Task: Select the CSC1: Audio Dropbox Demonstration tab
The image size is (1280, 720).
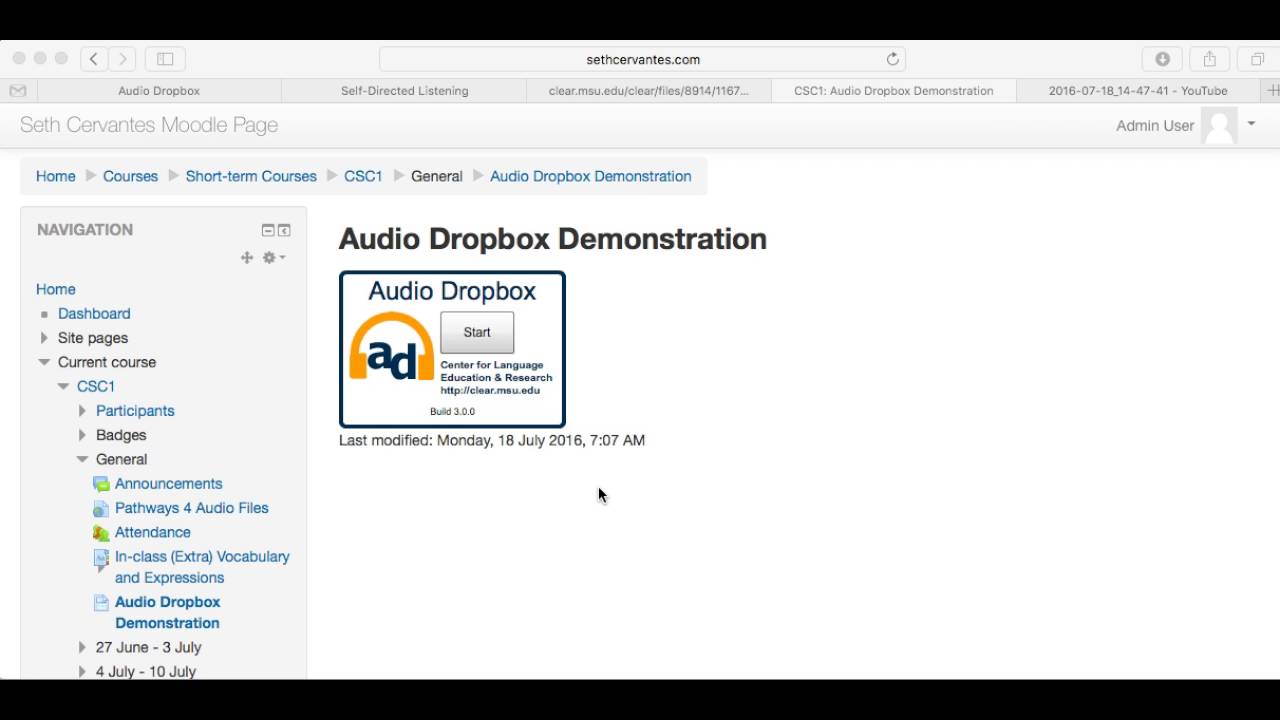Action: coord(893,90)
